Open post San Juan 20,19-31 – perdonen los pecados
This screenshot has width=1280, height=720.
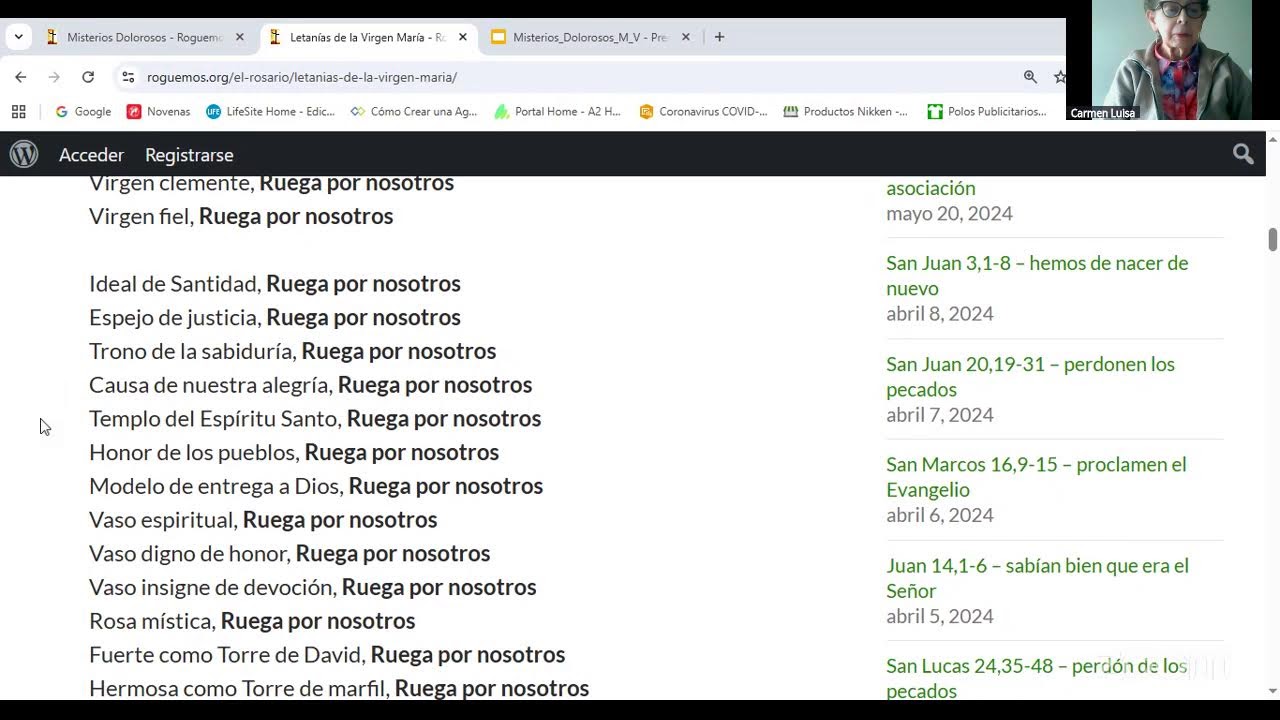tap(1030, 376)
